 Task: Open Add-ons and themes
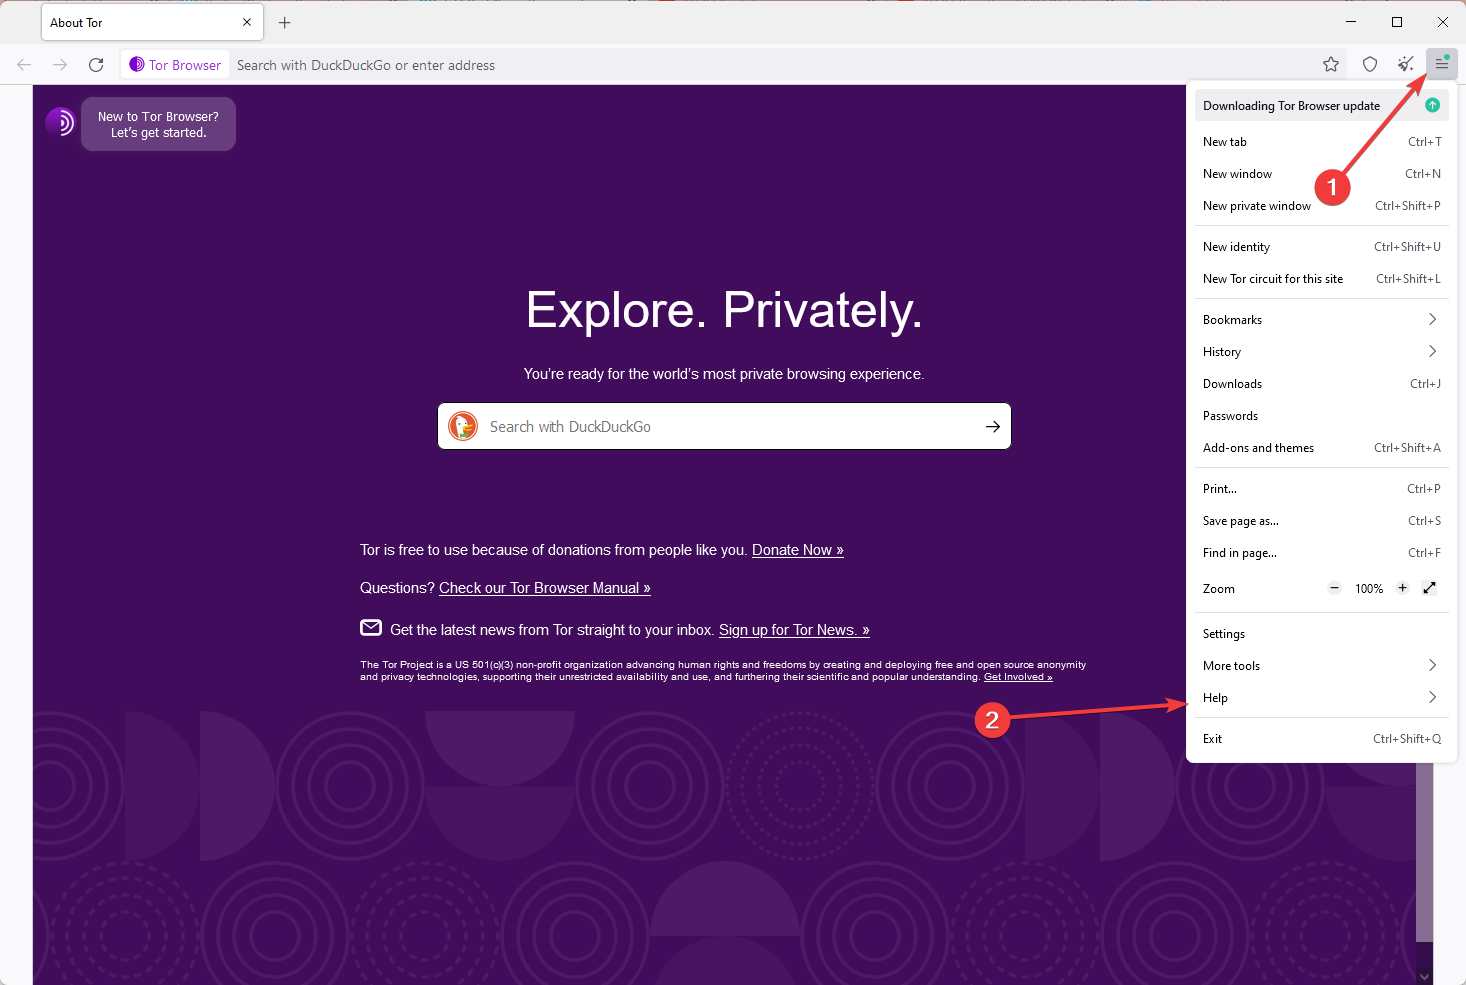pyautogui.click(x=1321, y=448)
